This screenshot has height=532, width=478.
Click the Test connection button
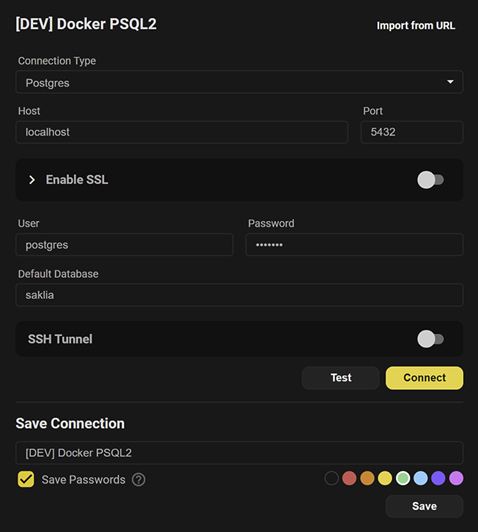(x=341, y=378)
